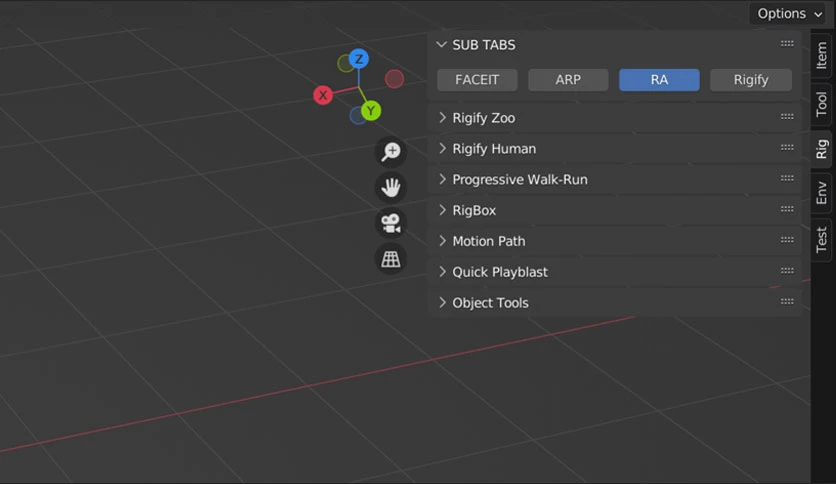Screen dimensions: 836x484
Task: Grab the Motion Path panel drag handle
Action: point(787,240)
